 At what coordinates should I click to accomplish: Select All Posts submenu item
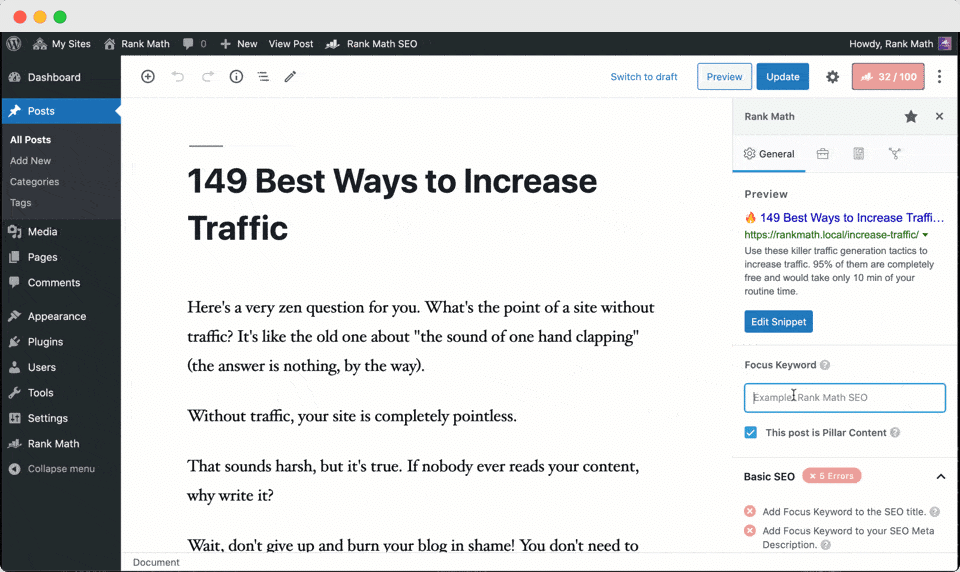(31, 140)
